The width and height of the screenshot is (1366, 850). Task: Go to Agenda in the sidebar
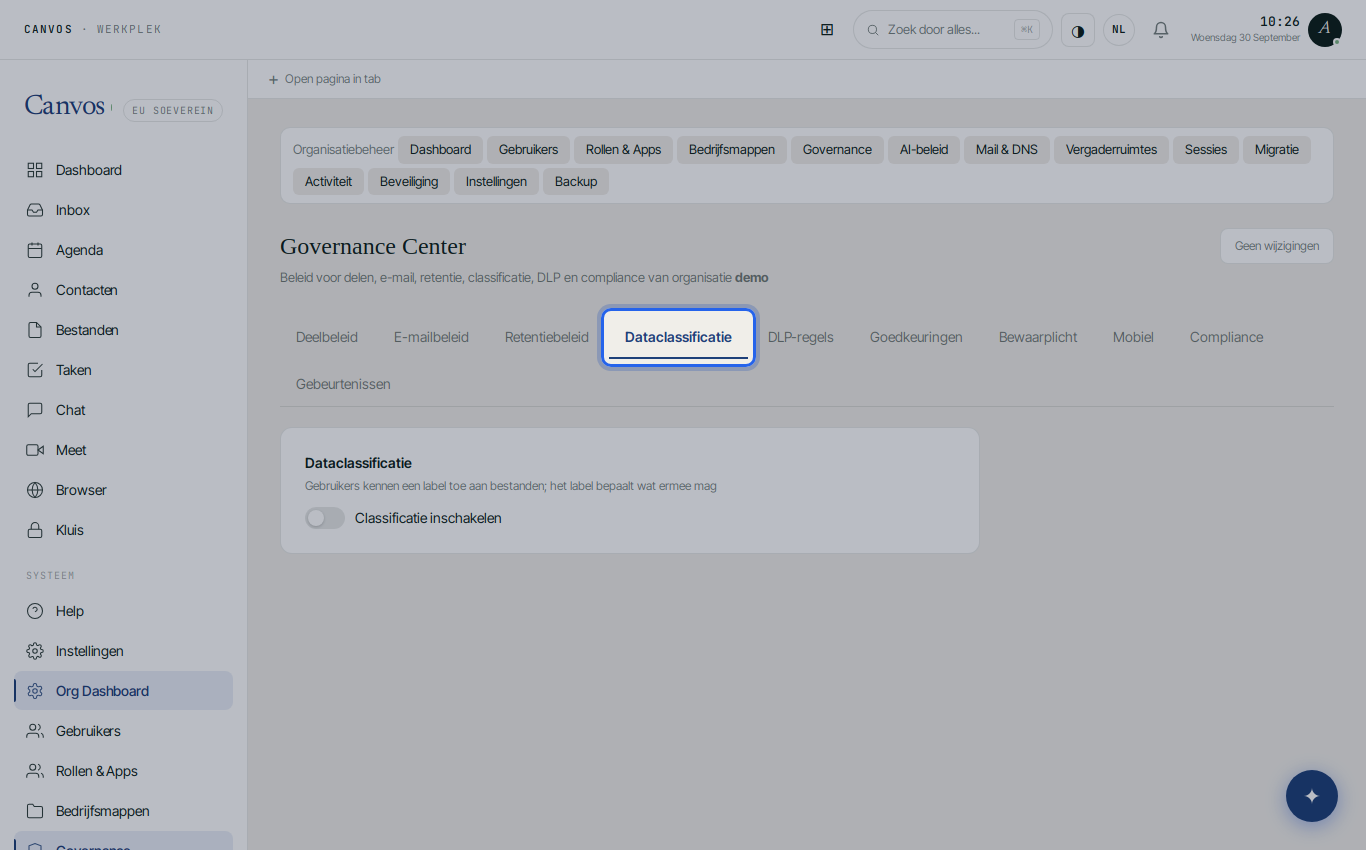123,250
